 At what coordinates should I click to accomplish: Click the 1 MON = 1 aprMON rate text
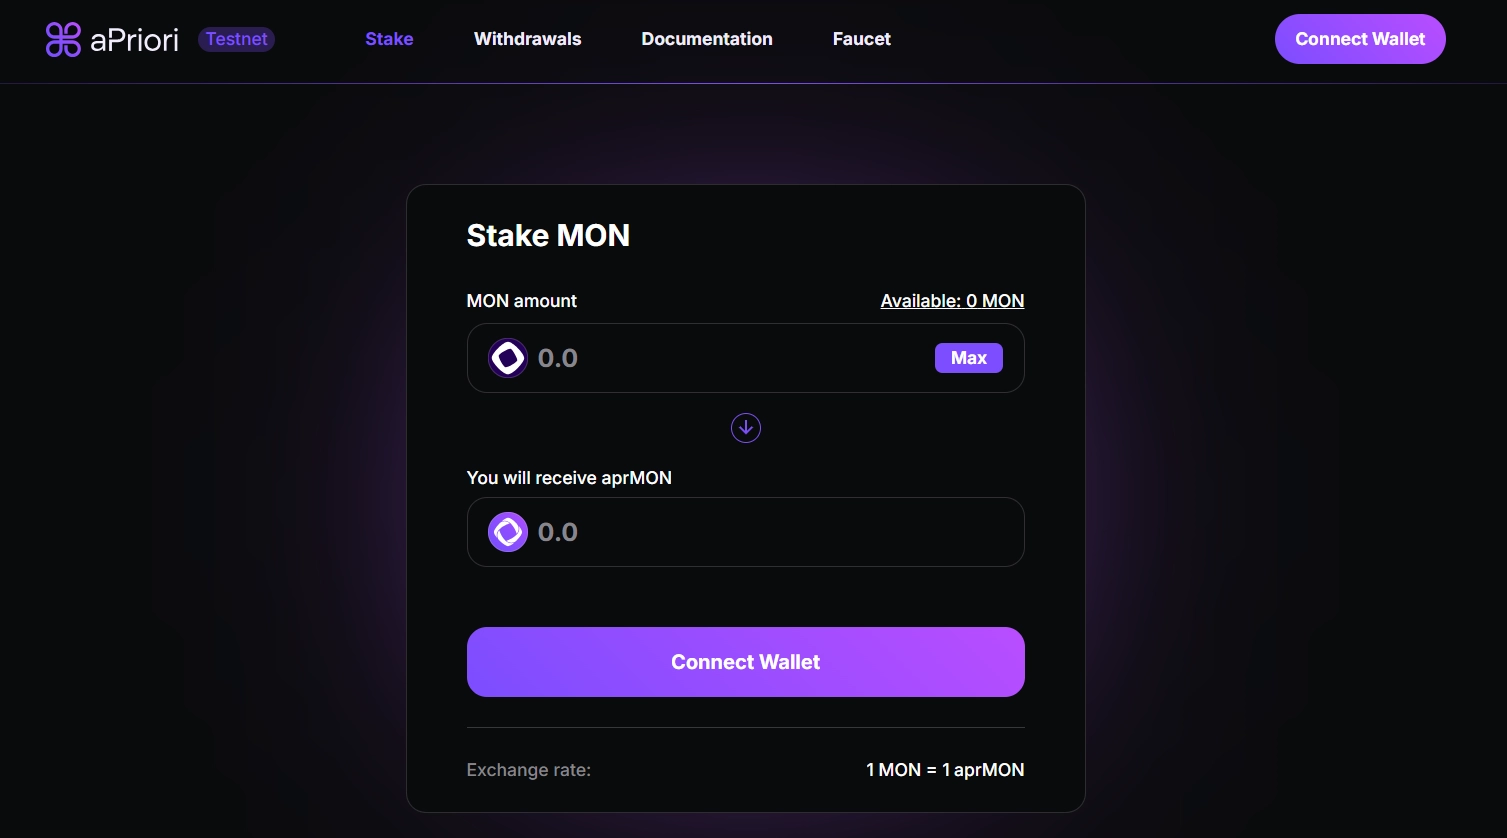point(944,769)
